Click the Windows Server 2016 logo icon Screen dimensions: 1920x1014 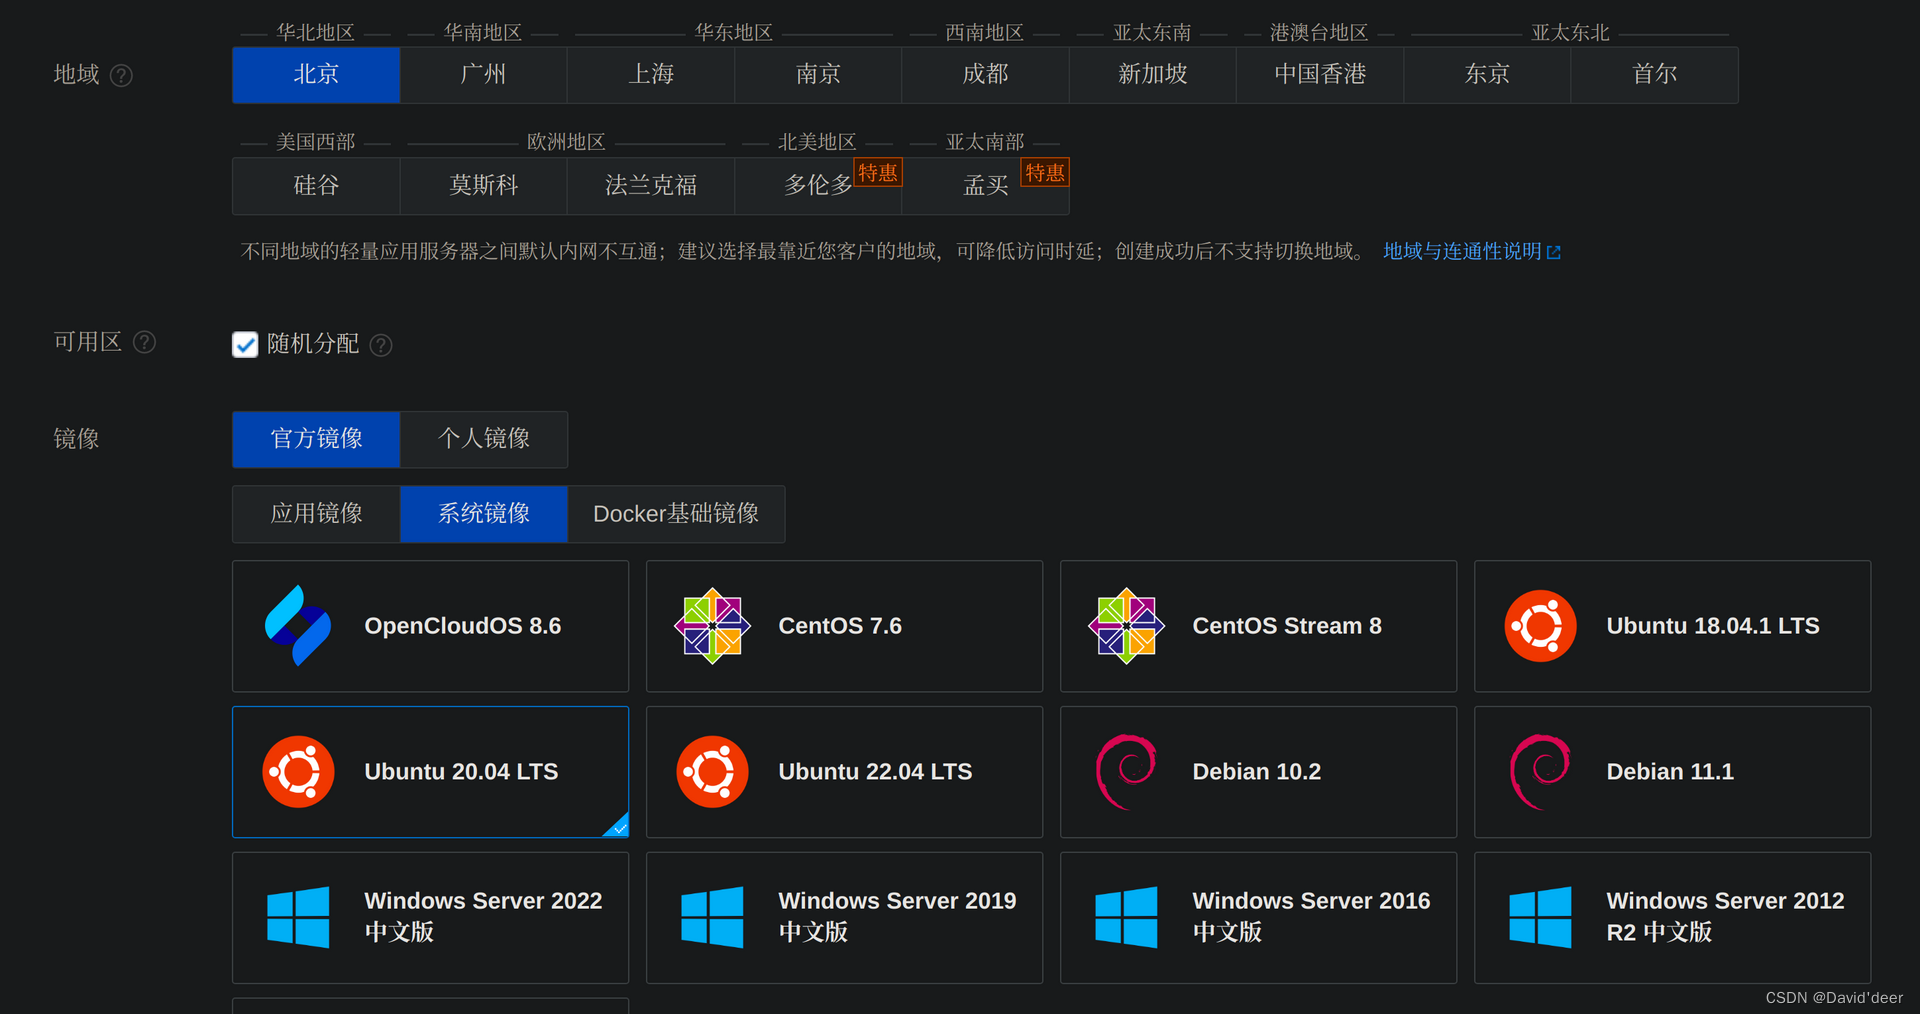(x=1126, y=917)
